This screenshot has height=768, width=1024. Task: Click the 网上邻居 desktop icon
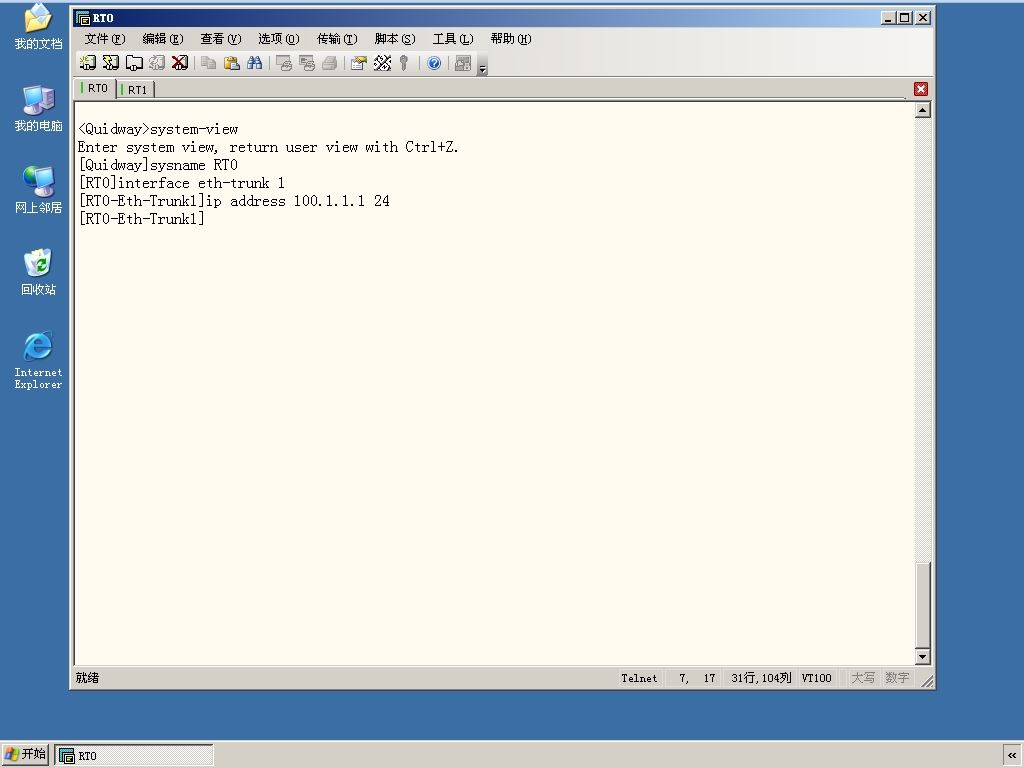[x=38, y=190]
